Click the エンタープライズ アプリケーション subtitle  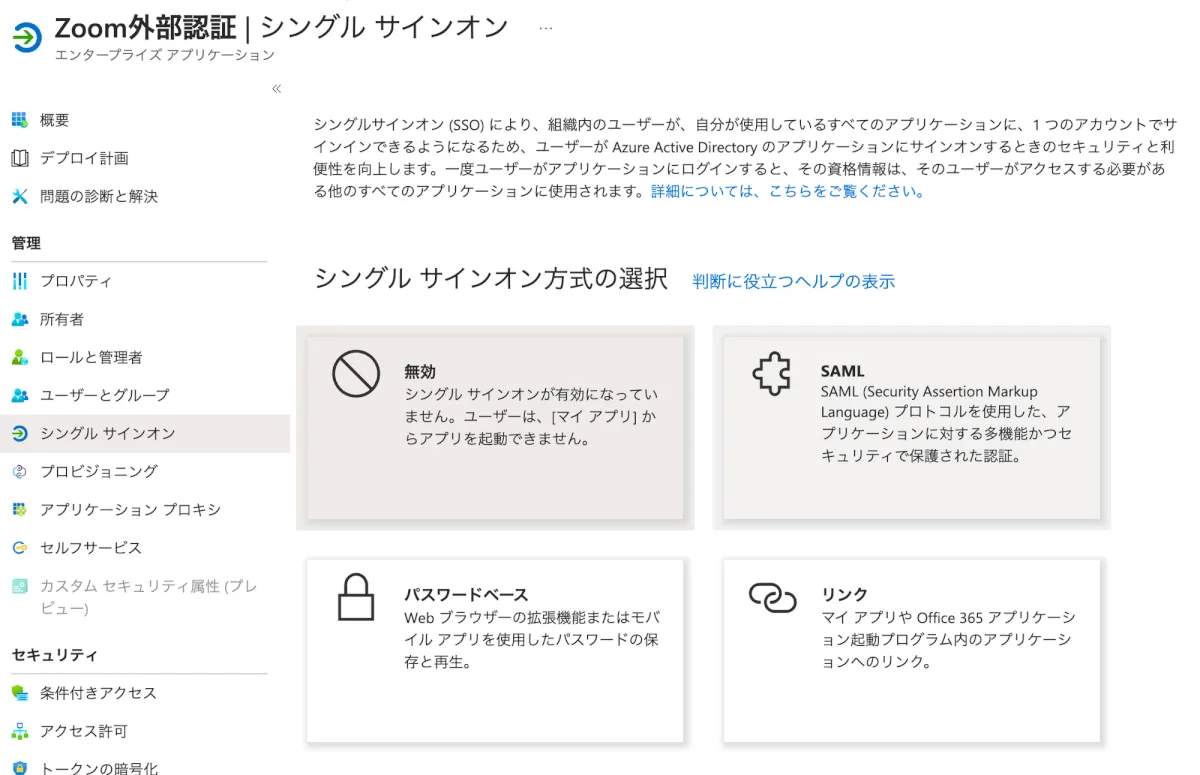(x=165, y=54)
